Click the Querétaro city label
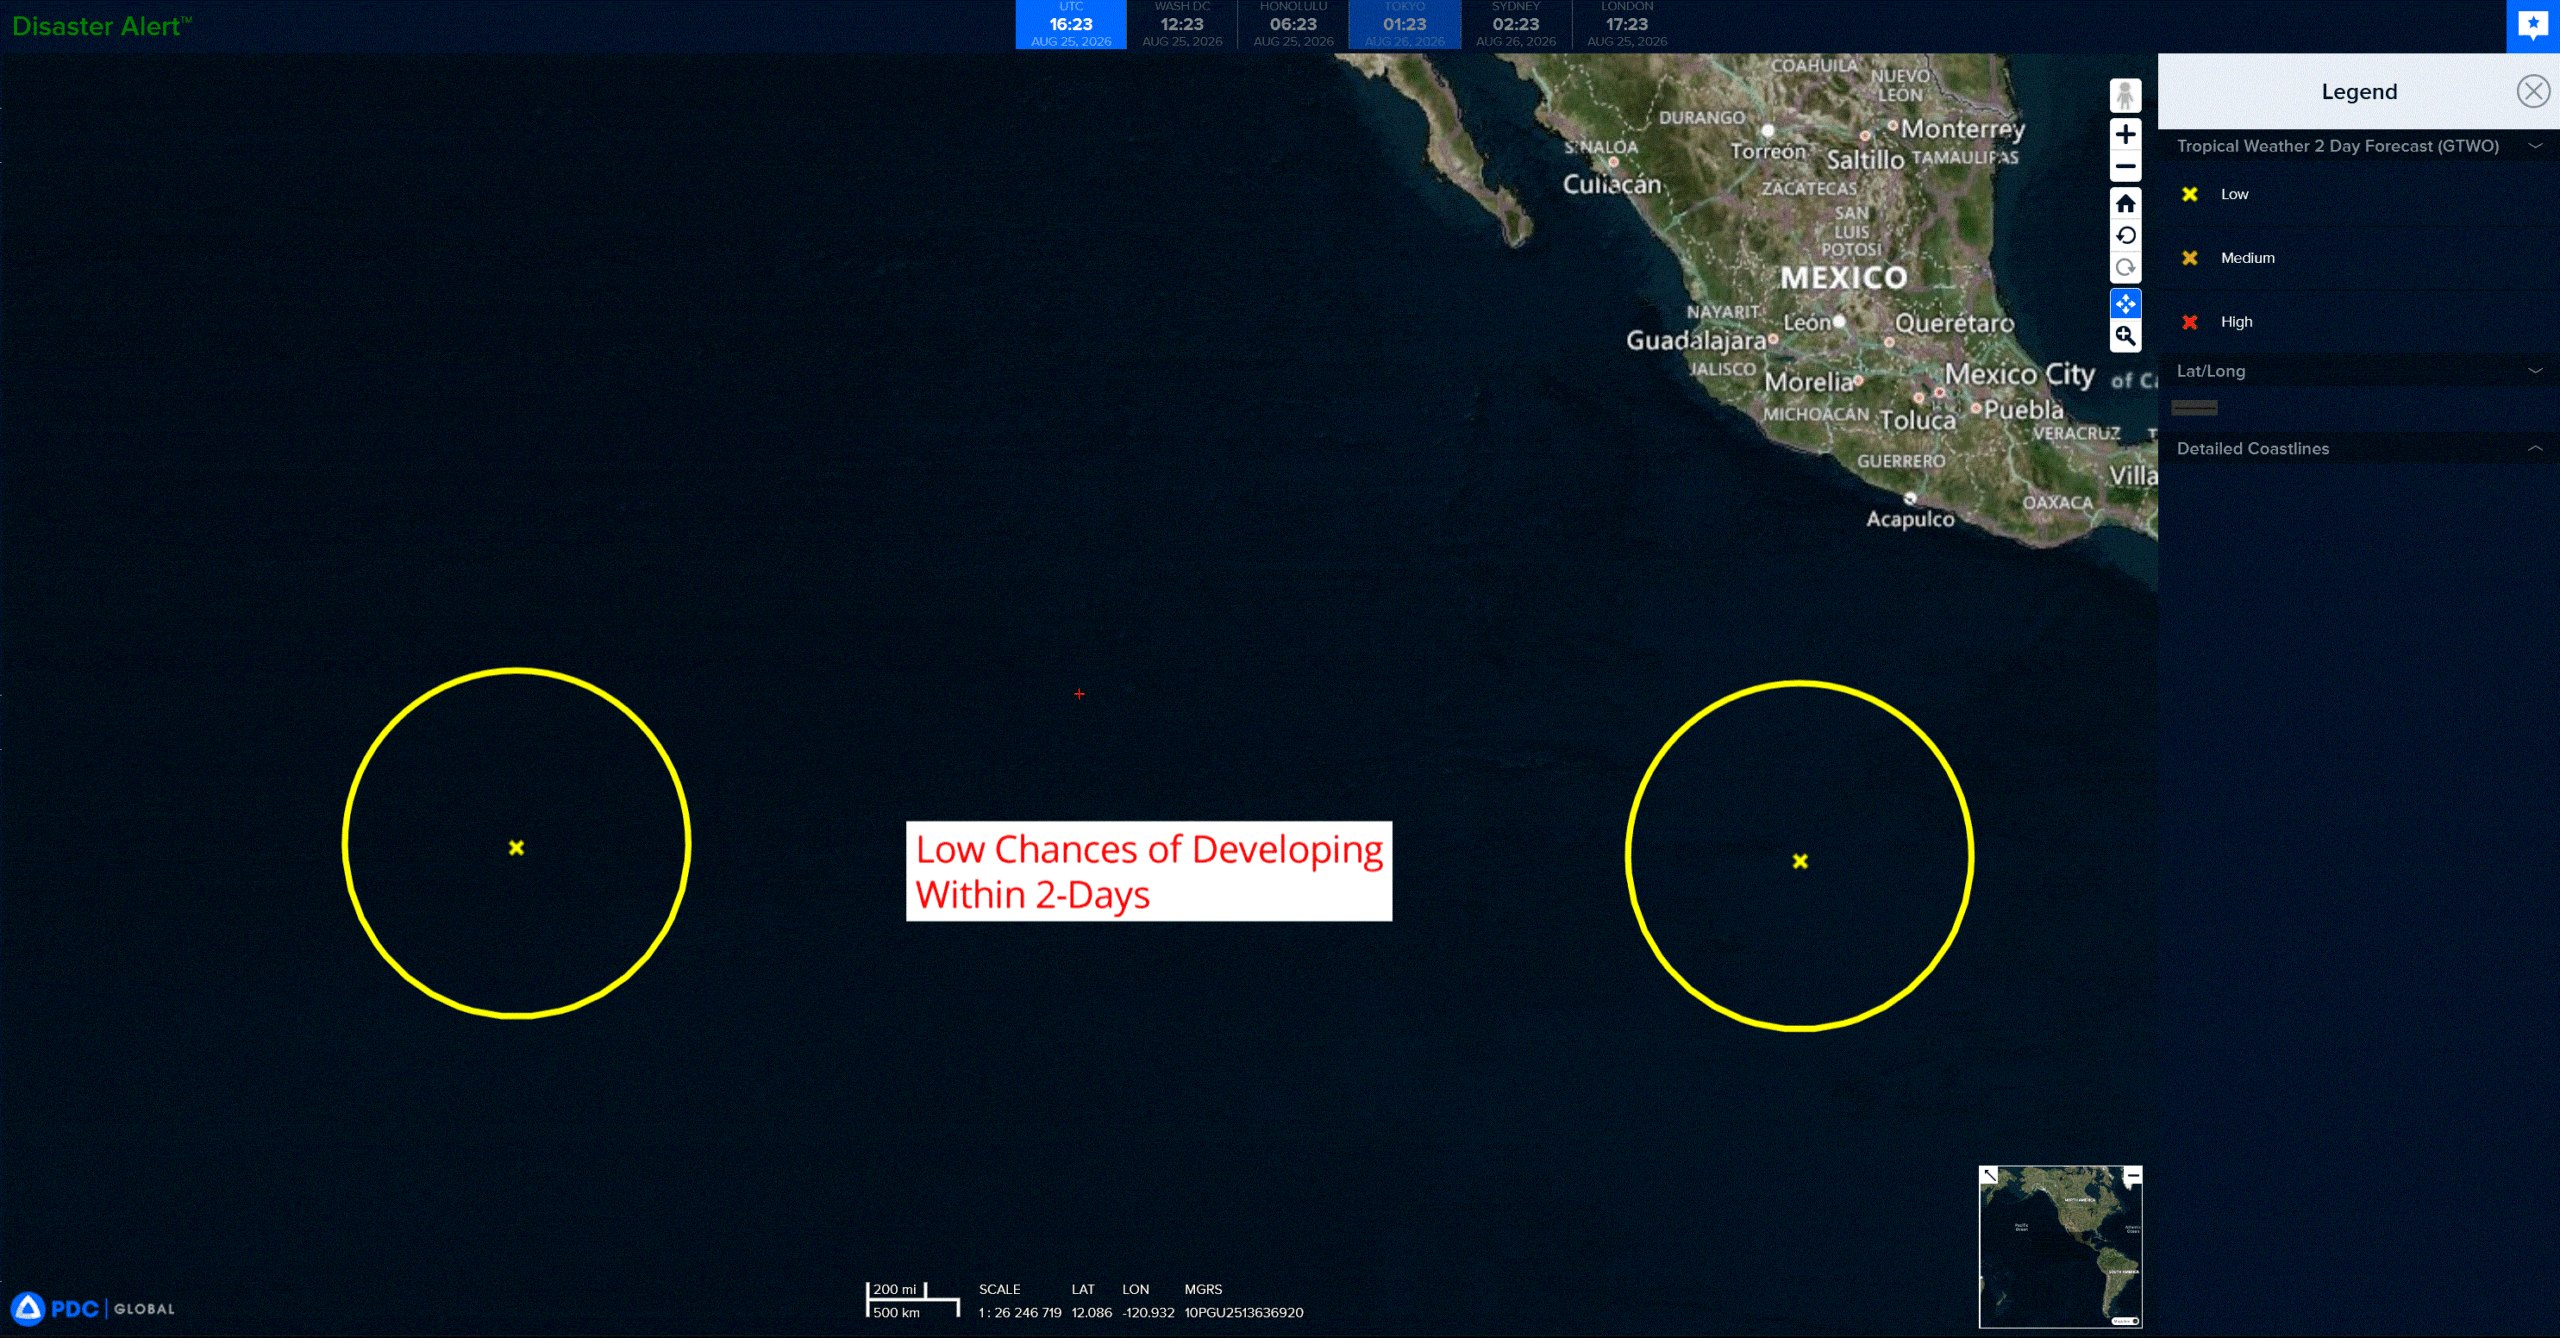Screen dimensions: 2560x1338 1955,323
